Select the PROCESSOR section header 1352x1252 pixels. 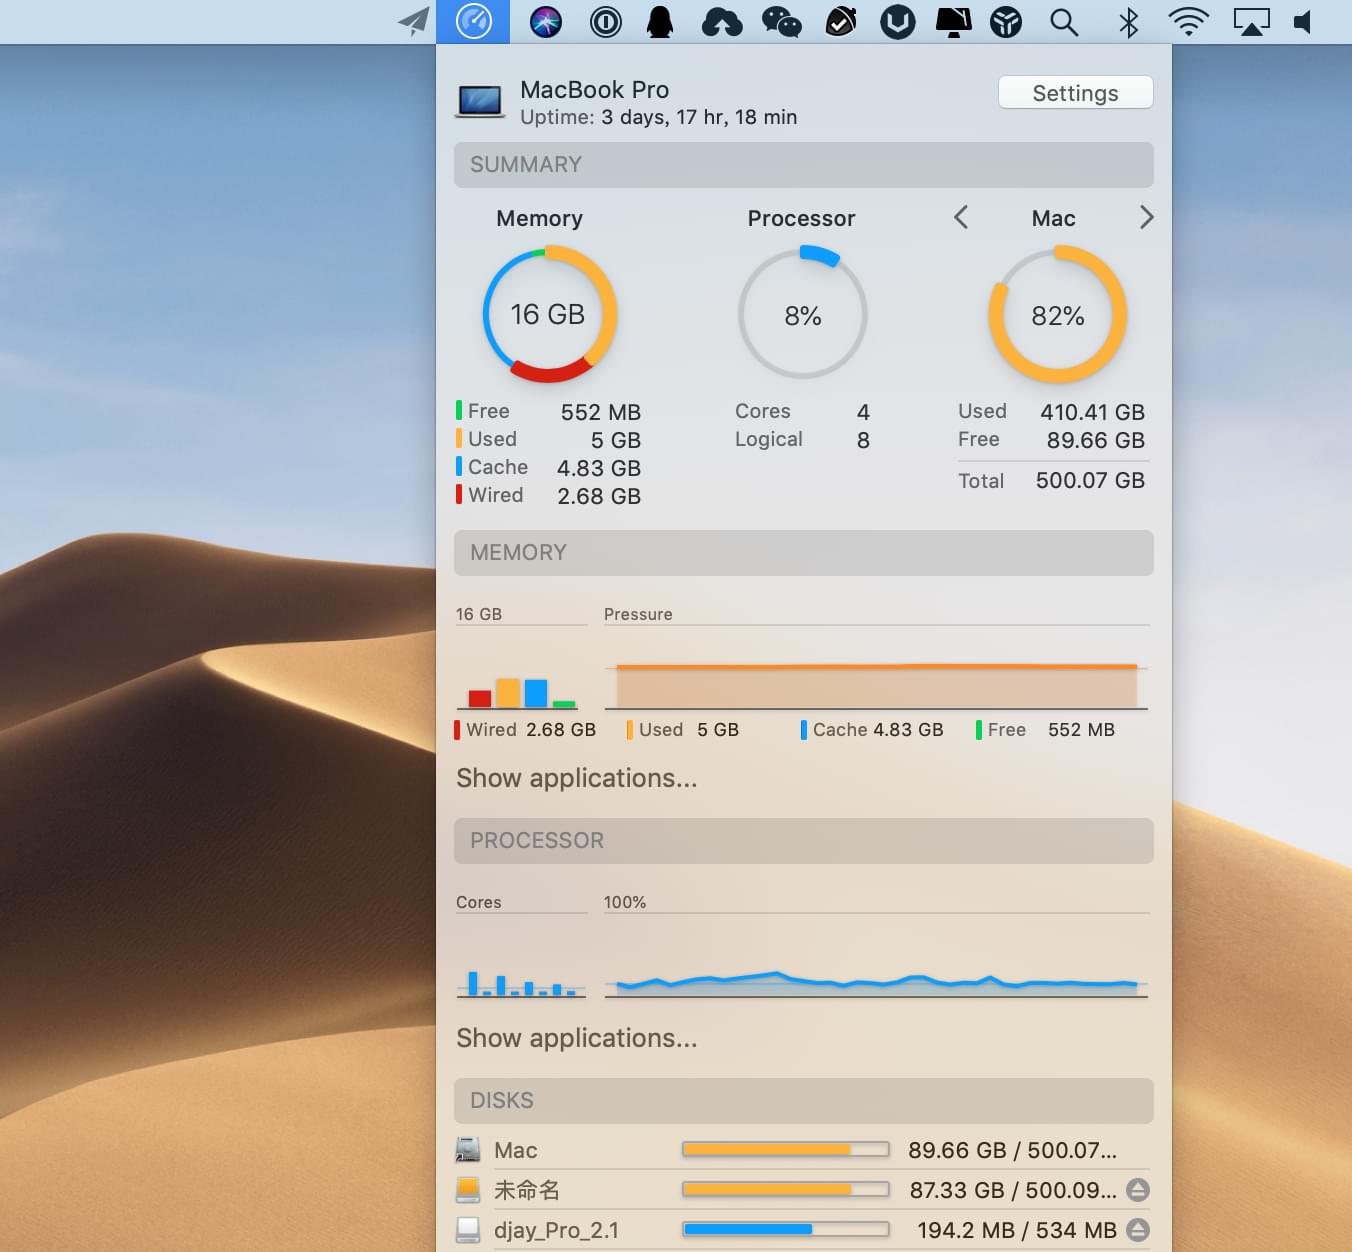click(x=804, y=841)
